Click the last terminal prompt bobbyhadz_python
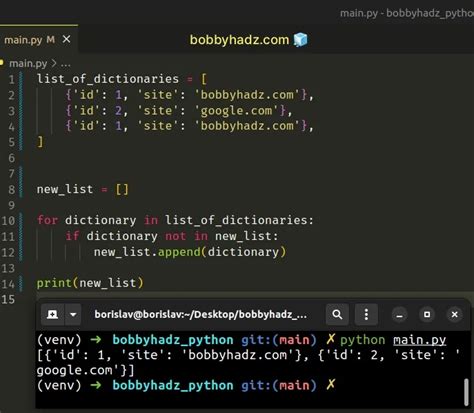474x413 pixels. (x=173, y=385)
